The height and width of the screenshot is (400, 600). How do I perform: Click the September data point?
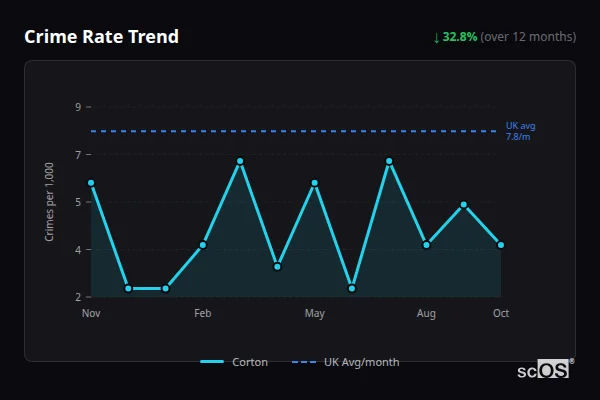point(464,205)
